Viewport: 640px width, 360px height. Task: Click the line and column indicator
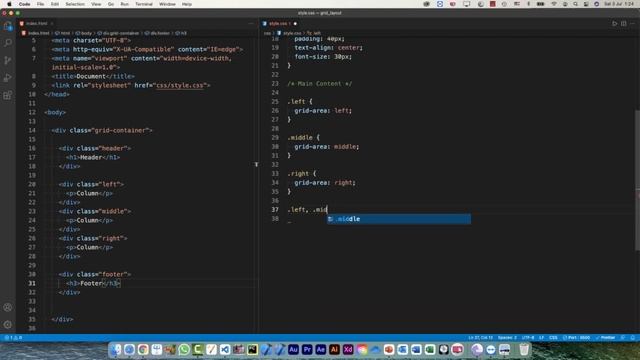(x=480, y=338)
